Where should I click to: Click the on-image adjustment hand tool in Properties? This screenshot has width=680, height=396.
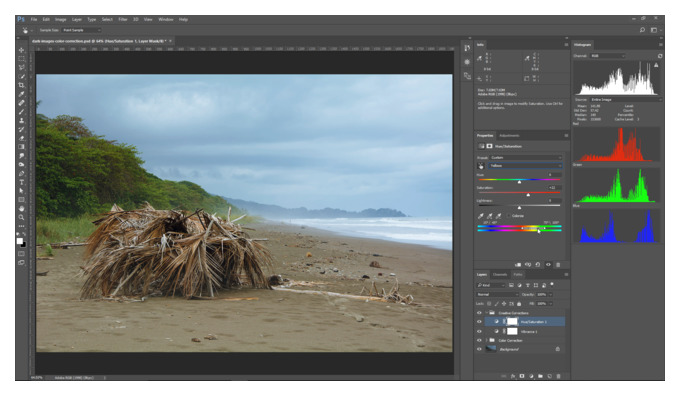tap(481, 166)
